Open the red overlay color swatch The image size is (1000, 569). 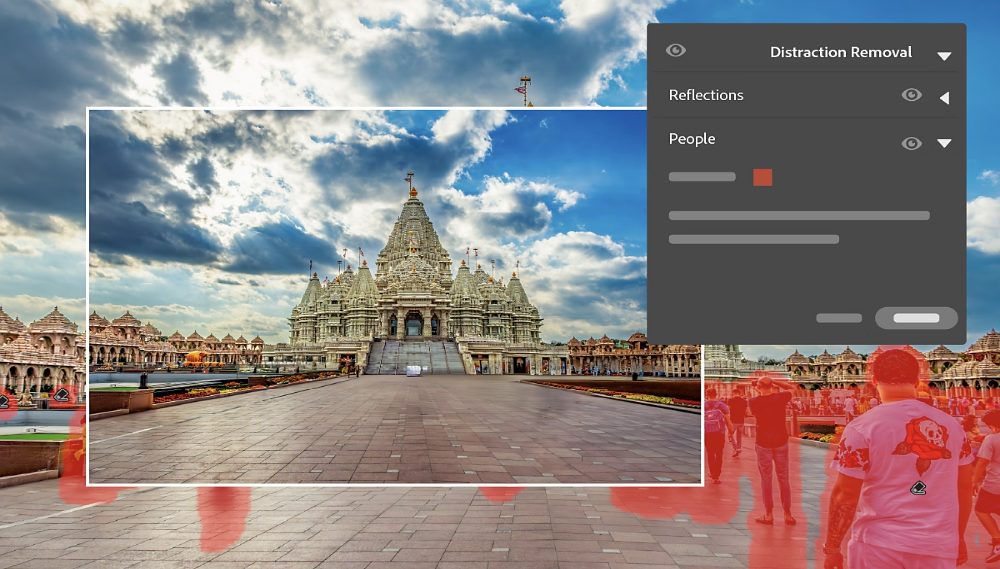point(762,177)
